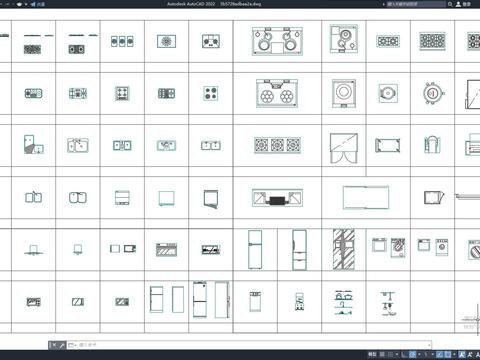Open snap mode settings dropdown arrow

tap(397, 354)
